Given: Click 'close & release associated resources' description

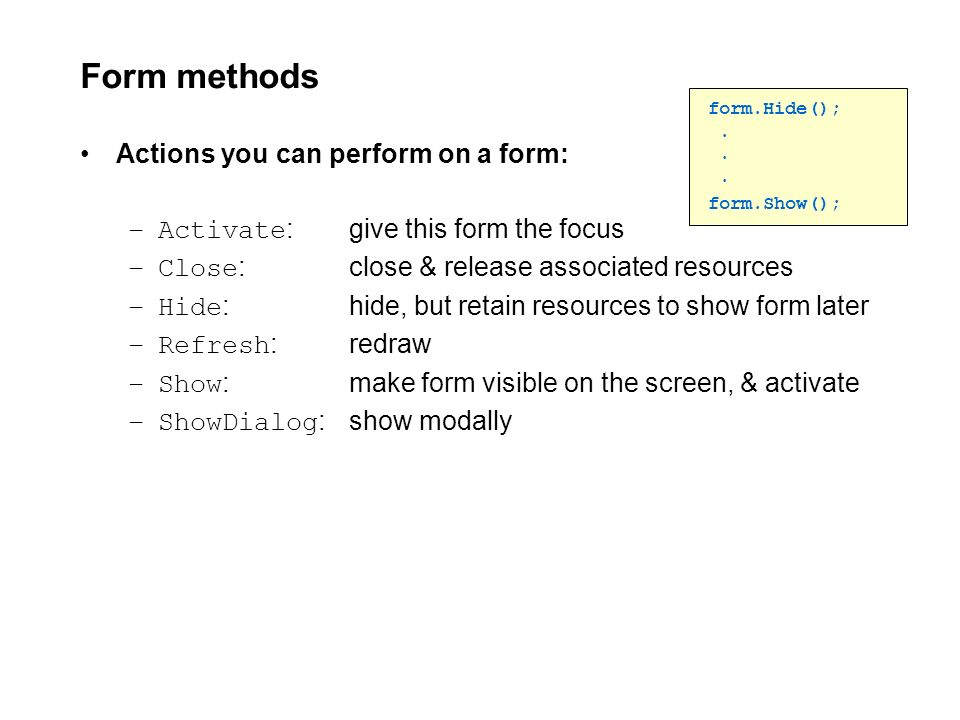Looking at the screenshot, I should (x=571, y=267).
